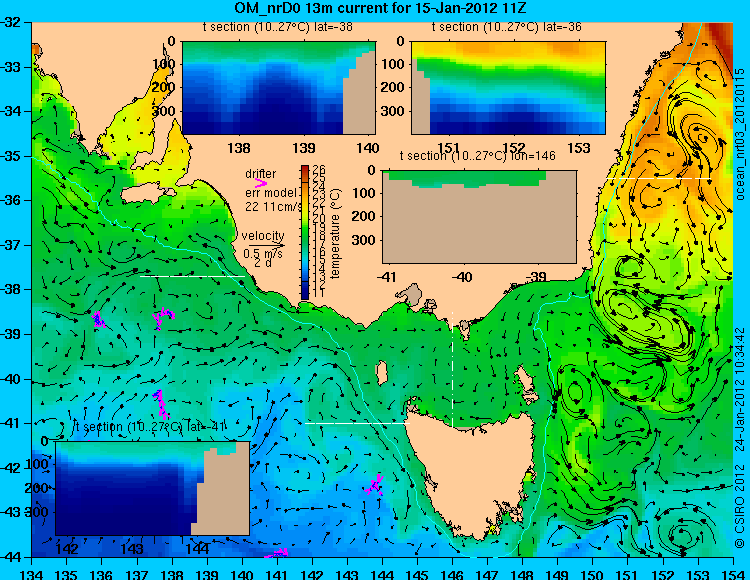The width and height of the screenshot is (750, 580).
Task: Select the magenta drifter track near 136°E, 38.7°S
Action: coord(98,319)
